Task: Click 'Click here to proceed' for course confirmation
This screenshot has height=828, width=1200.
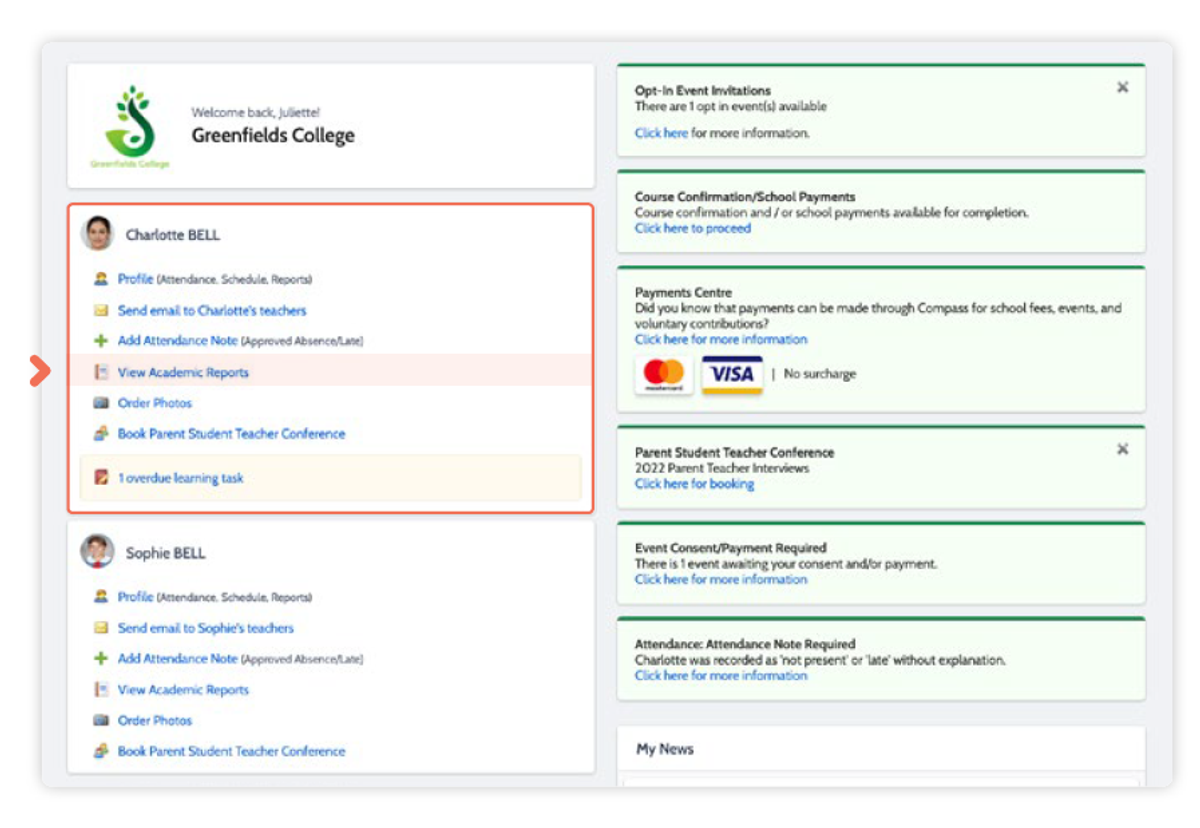Action: click(692, 228)
